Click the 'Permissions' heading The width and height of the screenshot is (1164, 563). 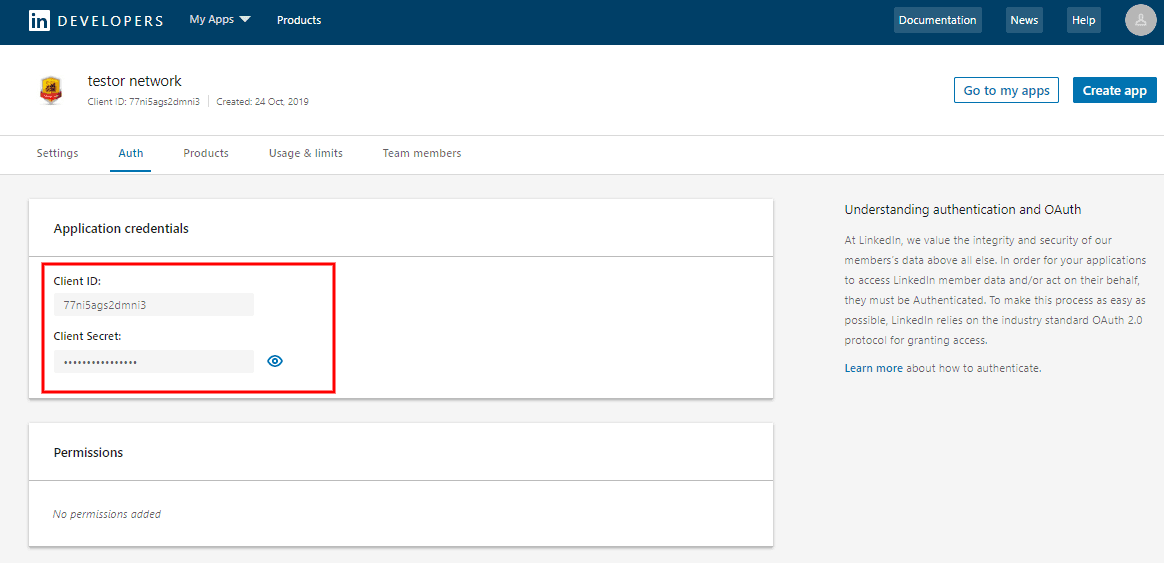(x=88, y=452)
